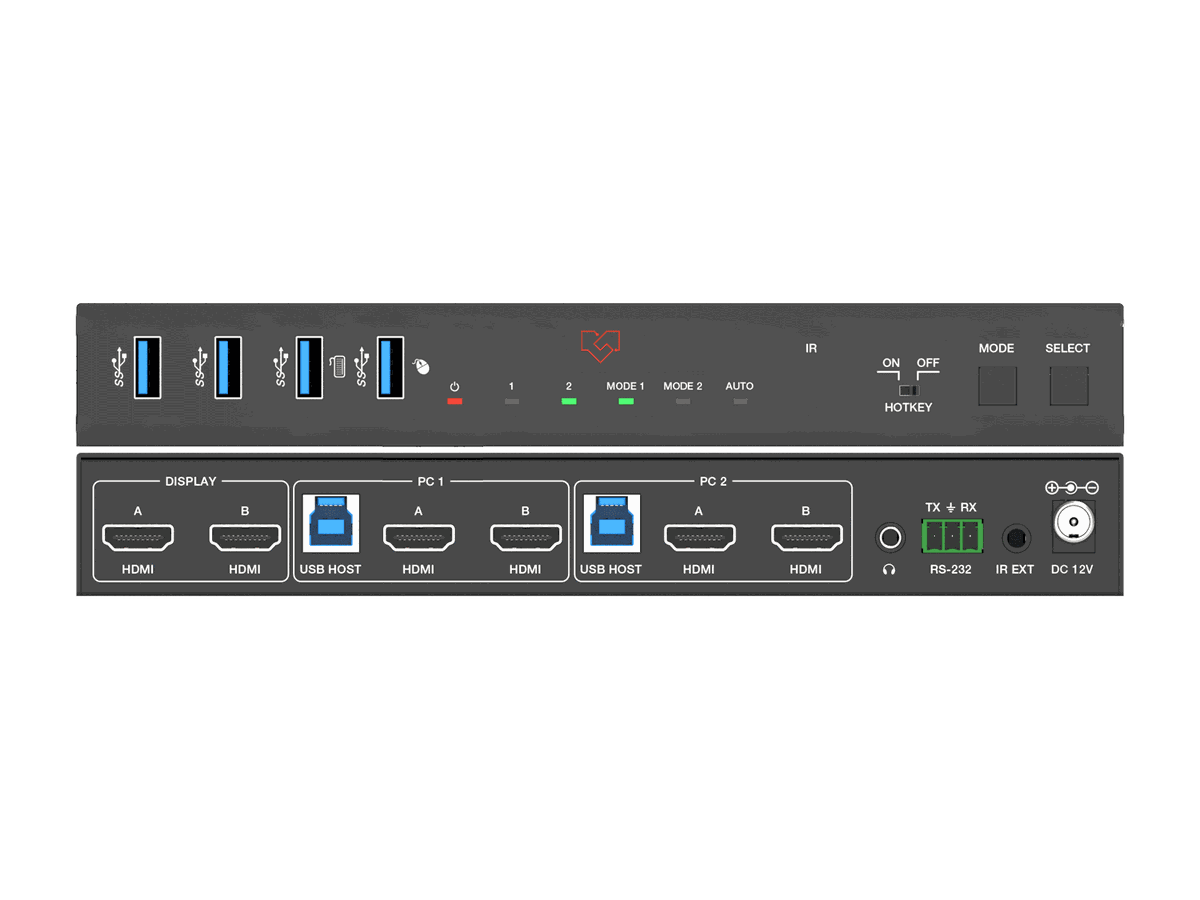The image size is (1200, 900).
Task: Click the OFF label of hotkey switch
Action: pyautogui.click(x=928, y=363)
